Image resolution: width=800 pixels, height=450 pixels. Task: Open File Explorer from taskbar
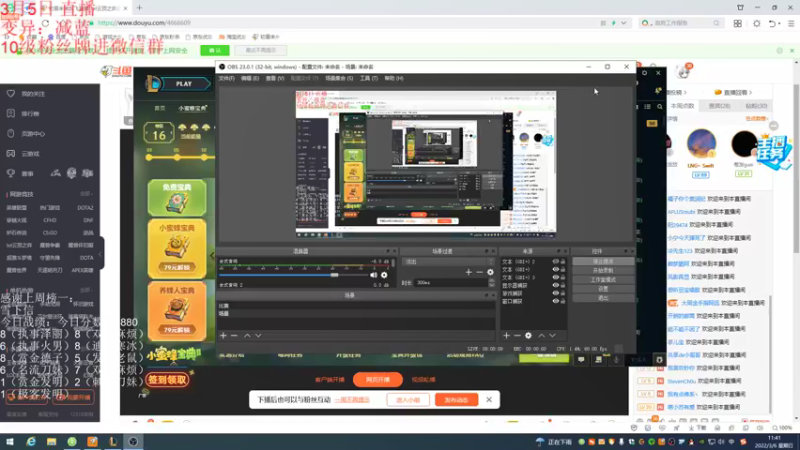(x=51, y=442)
